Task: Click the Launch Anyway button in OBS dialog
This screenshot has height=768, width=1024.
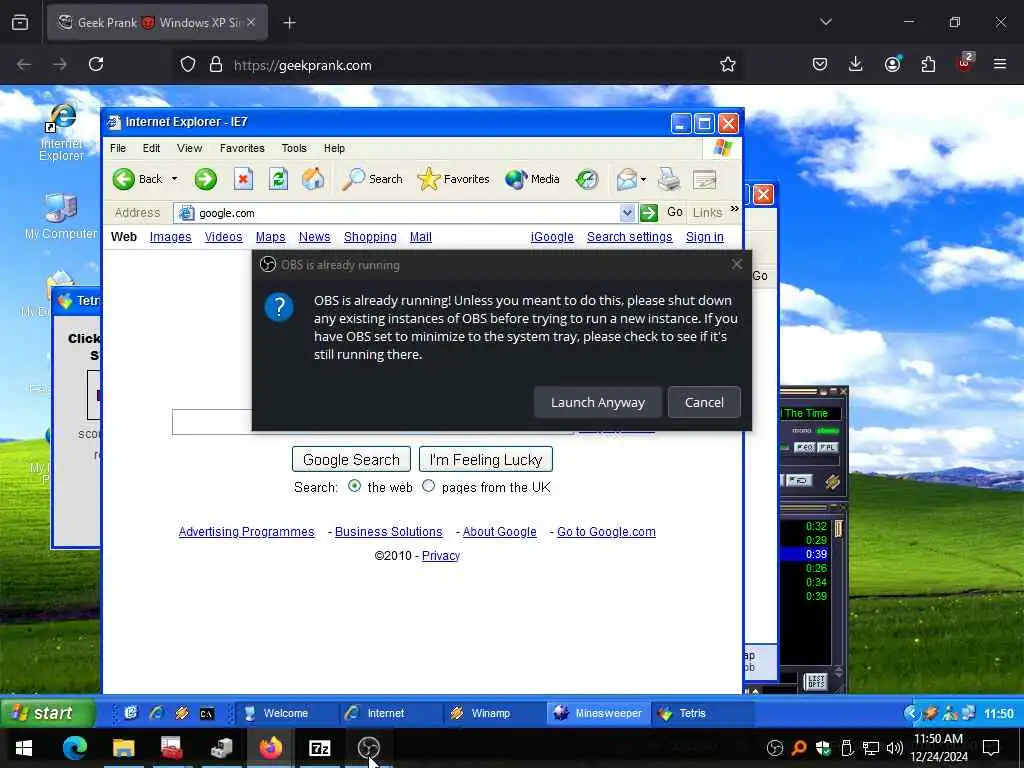Action: click(598, 402)
